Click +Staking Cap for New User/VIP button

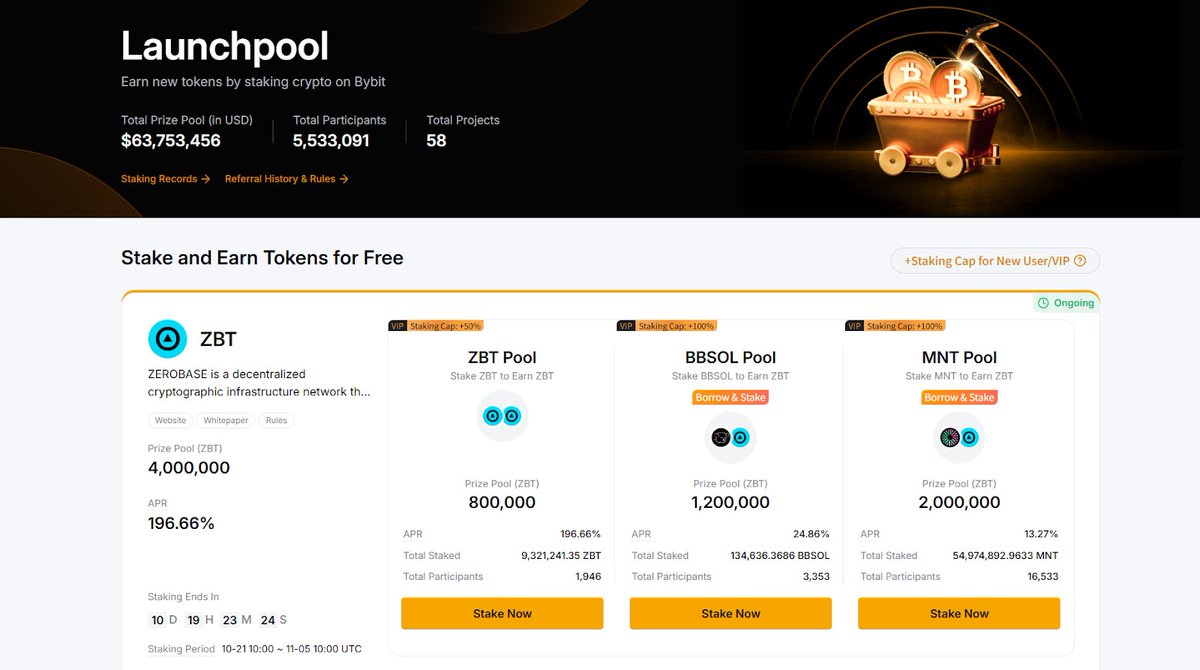coord(994,261)
